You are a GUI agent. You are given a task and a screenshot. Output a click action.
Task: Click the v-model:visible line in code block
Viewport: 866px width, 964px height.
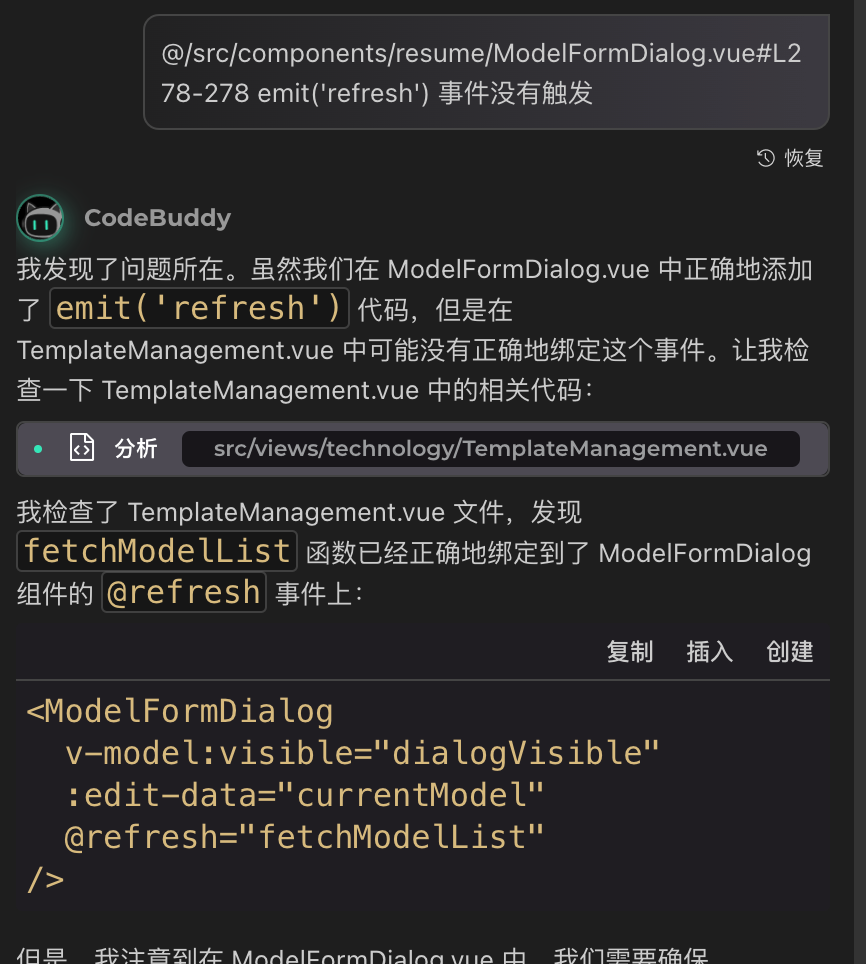tap(362, 753)
